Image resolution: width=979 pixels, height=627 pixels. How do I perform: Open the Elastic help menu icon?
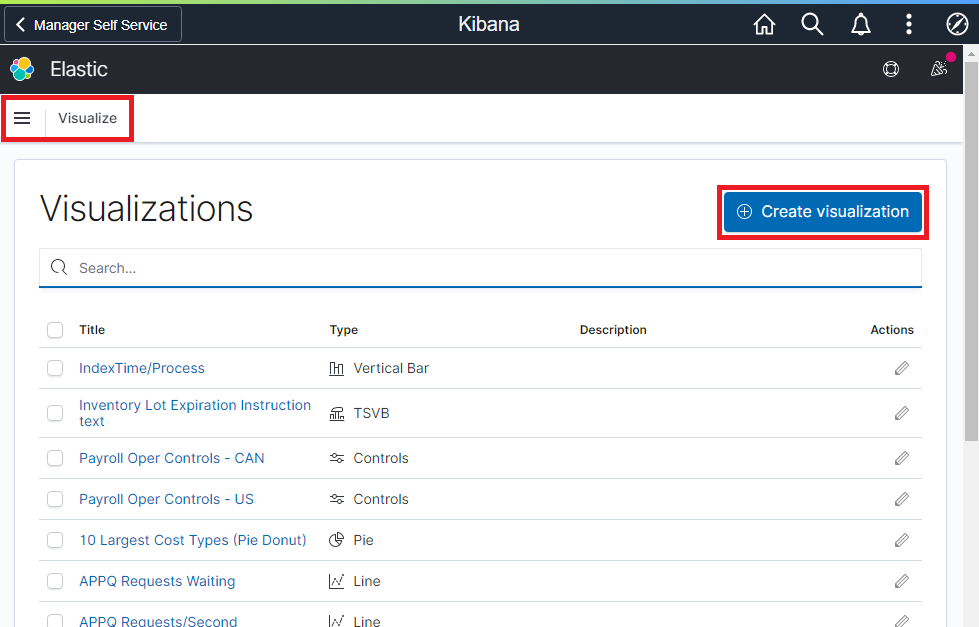pos(891,69)
